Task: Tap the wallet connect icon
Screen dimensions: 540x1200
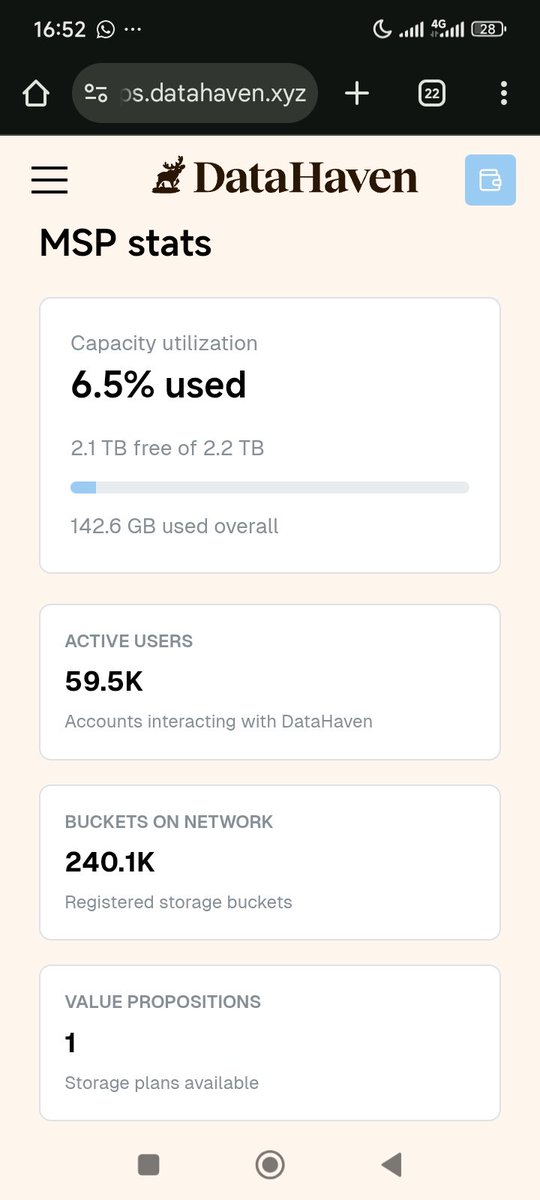Action: point(490,180)
